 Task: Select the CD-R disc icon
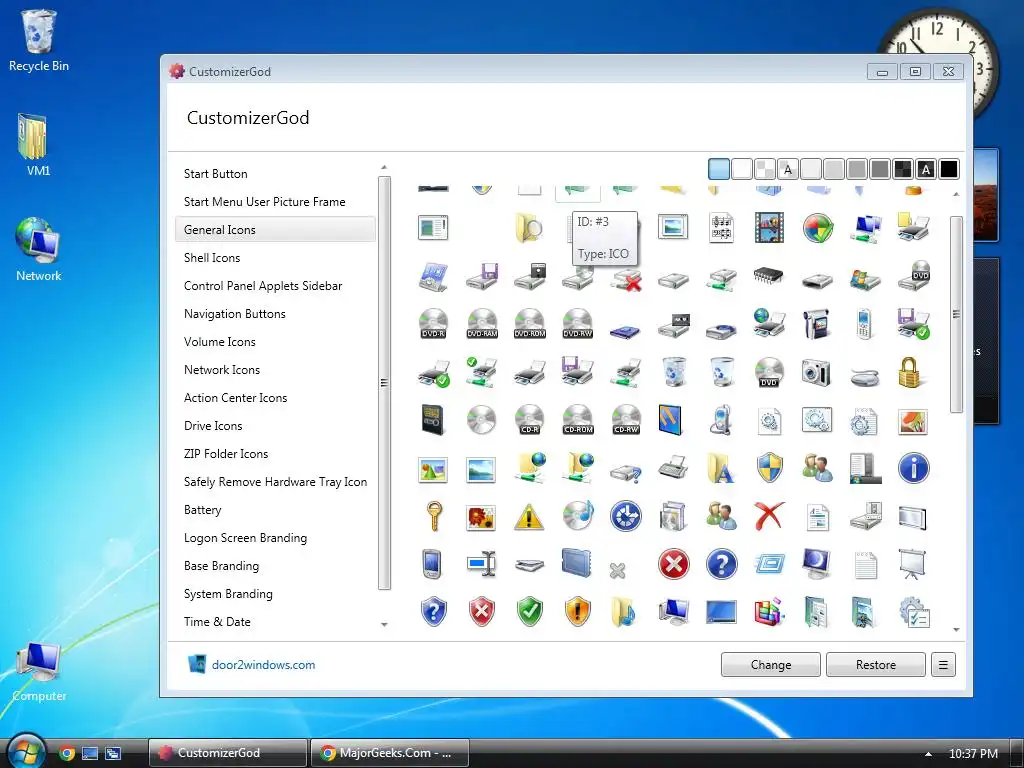click(530, 420)
